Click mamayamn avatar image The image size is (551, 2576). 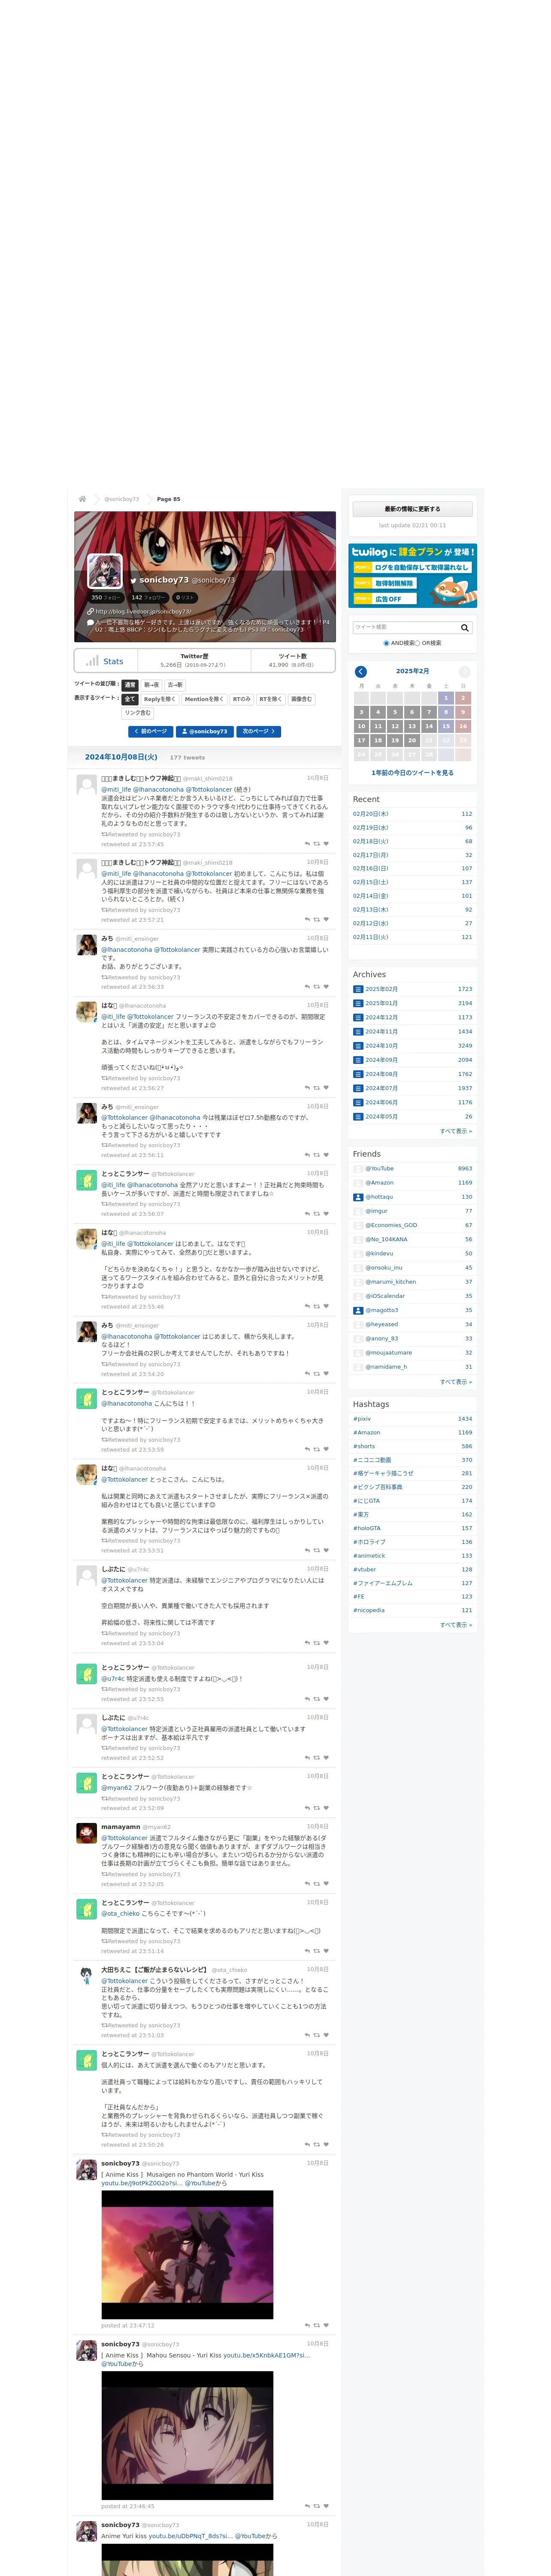pyautogui.click(x=87, y=1833)
